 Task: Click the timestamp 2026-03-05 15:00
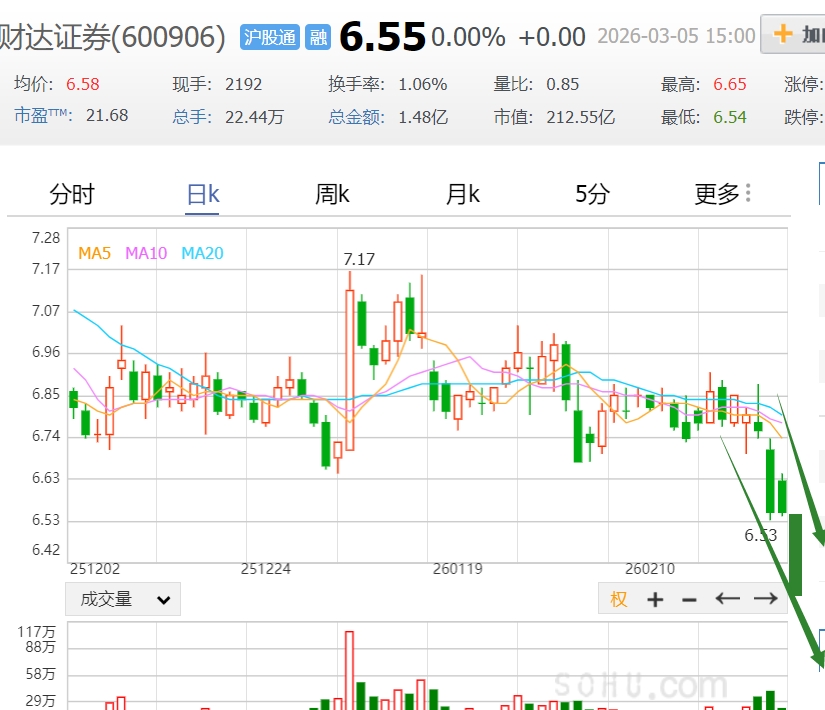pyautogui.click(x=676, y=36)
